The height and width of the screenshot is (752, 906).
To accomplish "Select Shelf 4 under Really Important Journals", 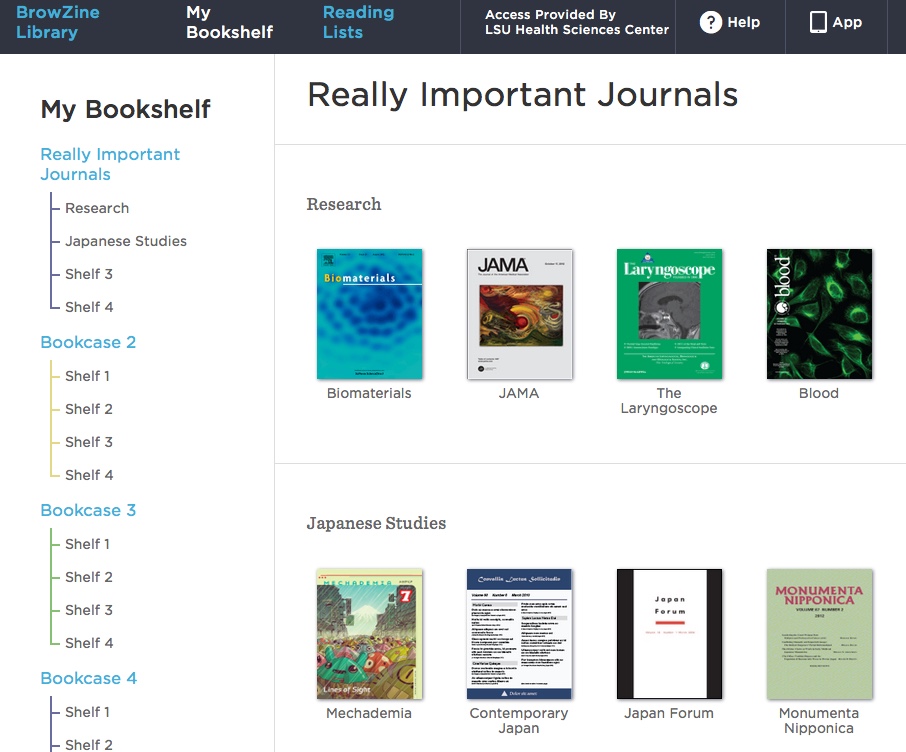I will coord(89,307).
